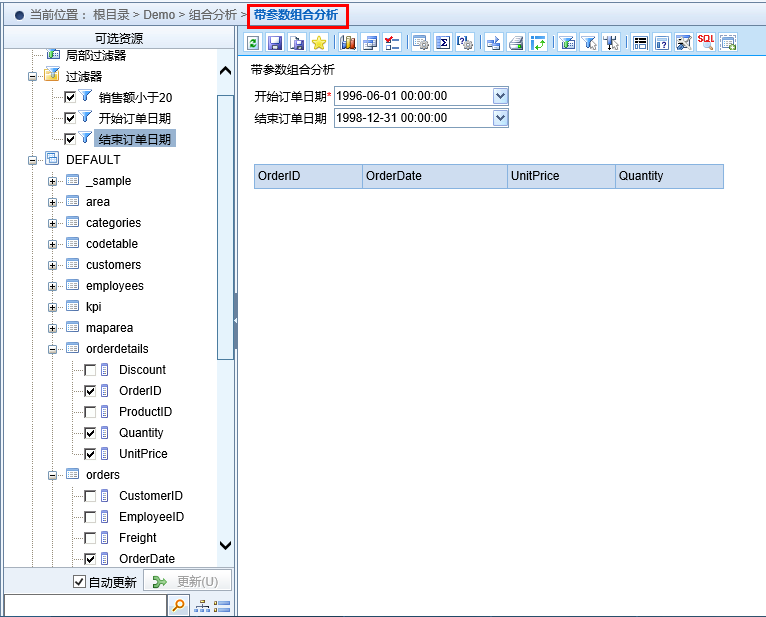Uncheck the UnitPrice field checkbox
This screenshot has height=617, width=766.
point(90,454)
